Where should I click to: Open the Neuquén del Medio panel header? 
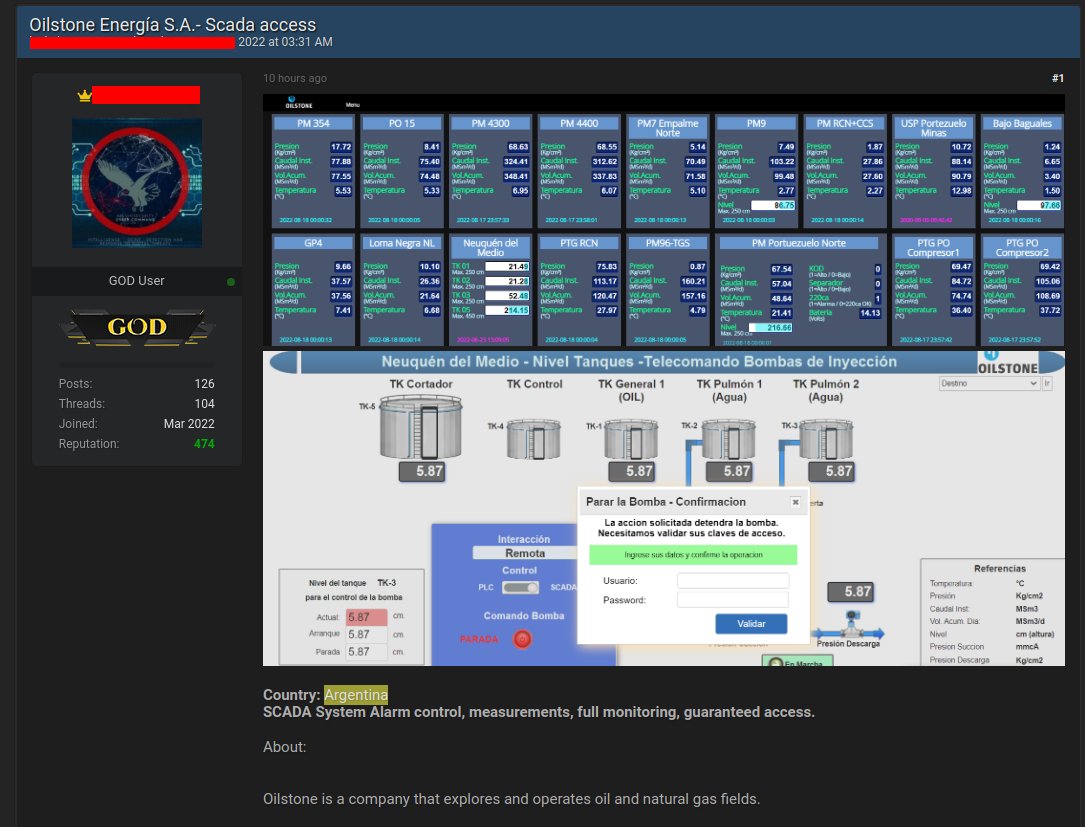pos(490,247)
